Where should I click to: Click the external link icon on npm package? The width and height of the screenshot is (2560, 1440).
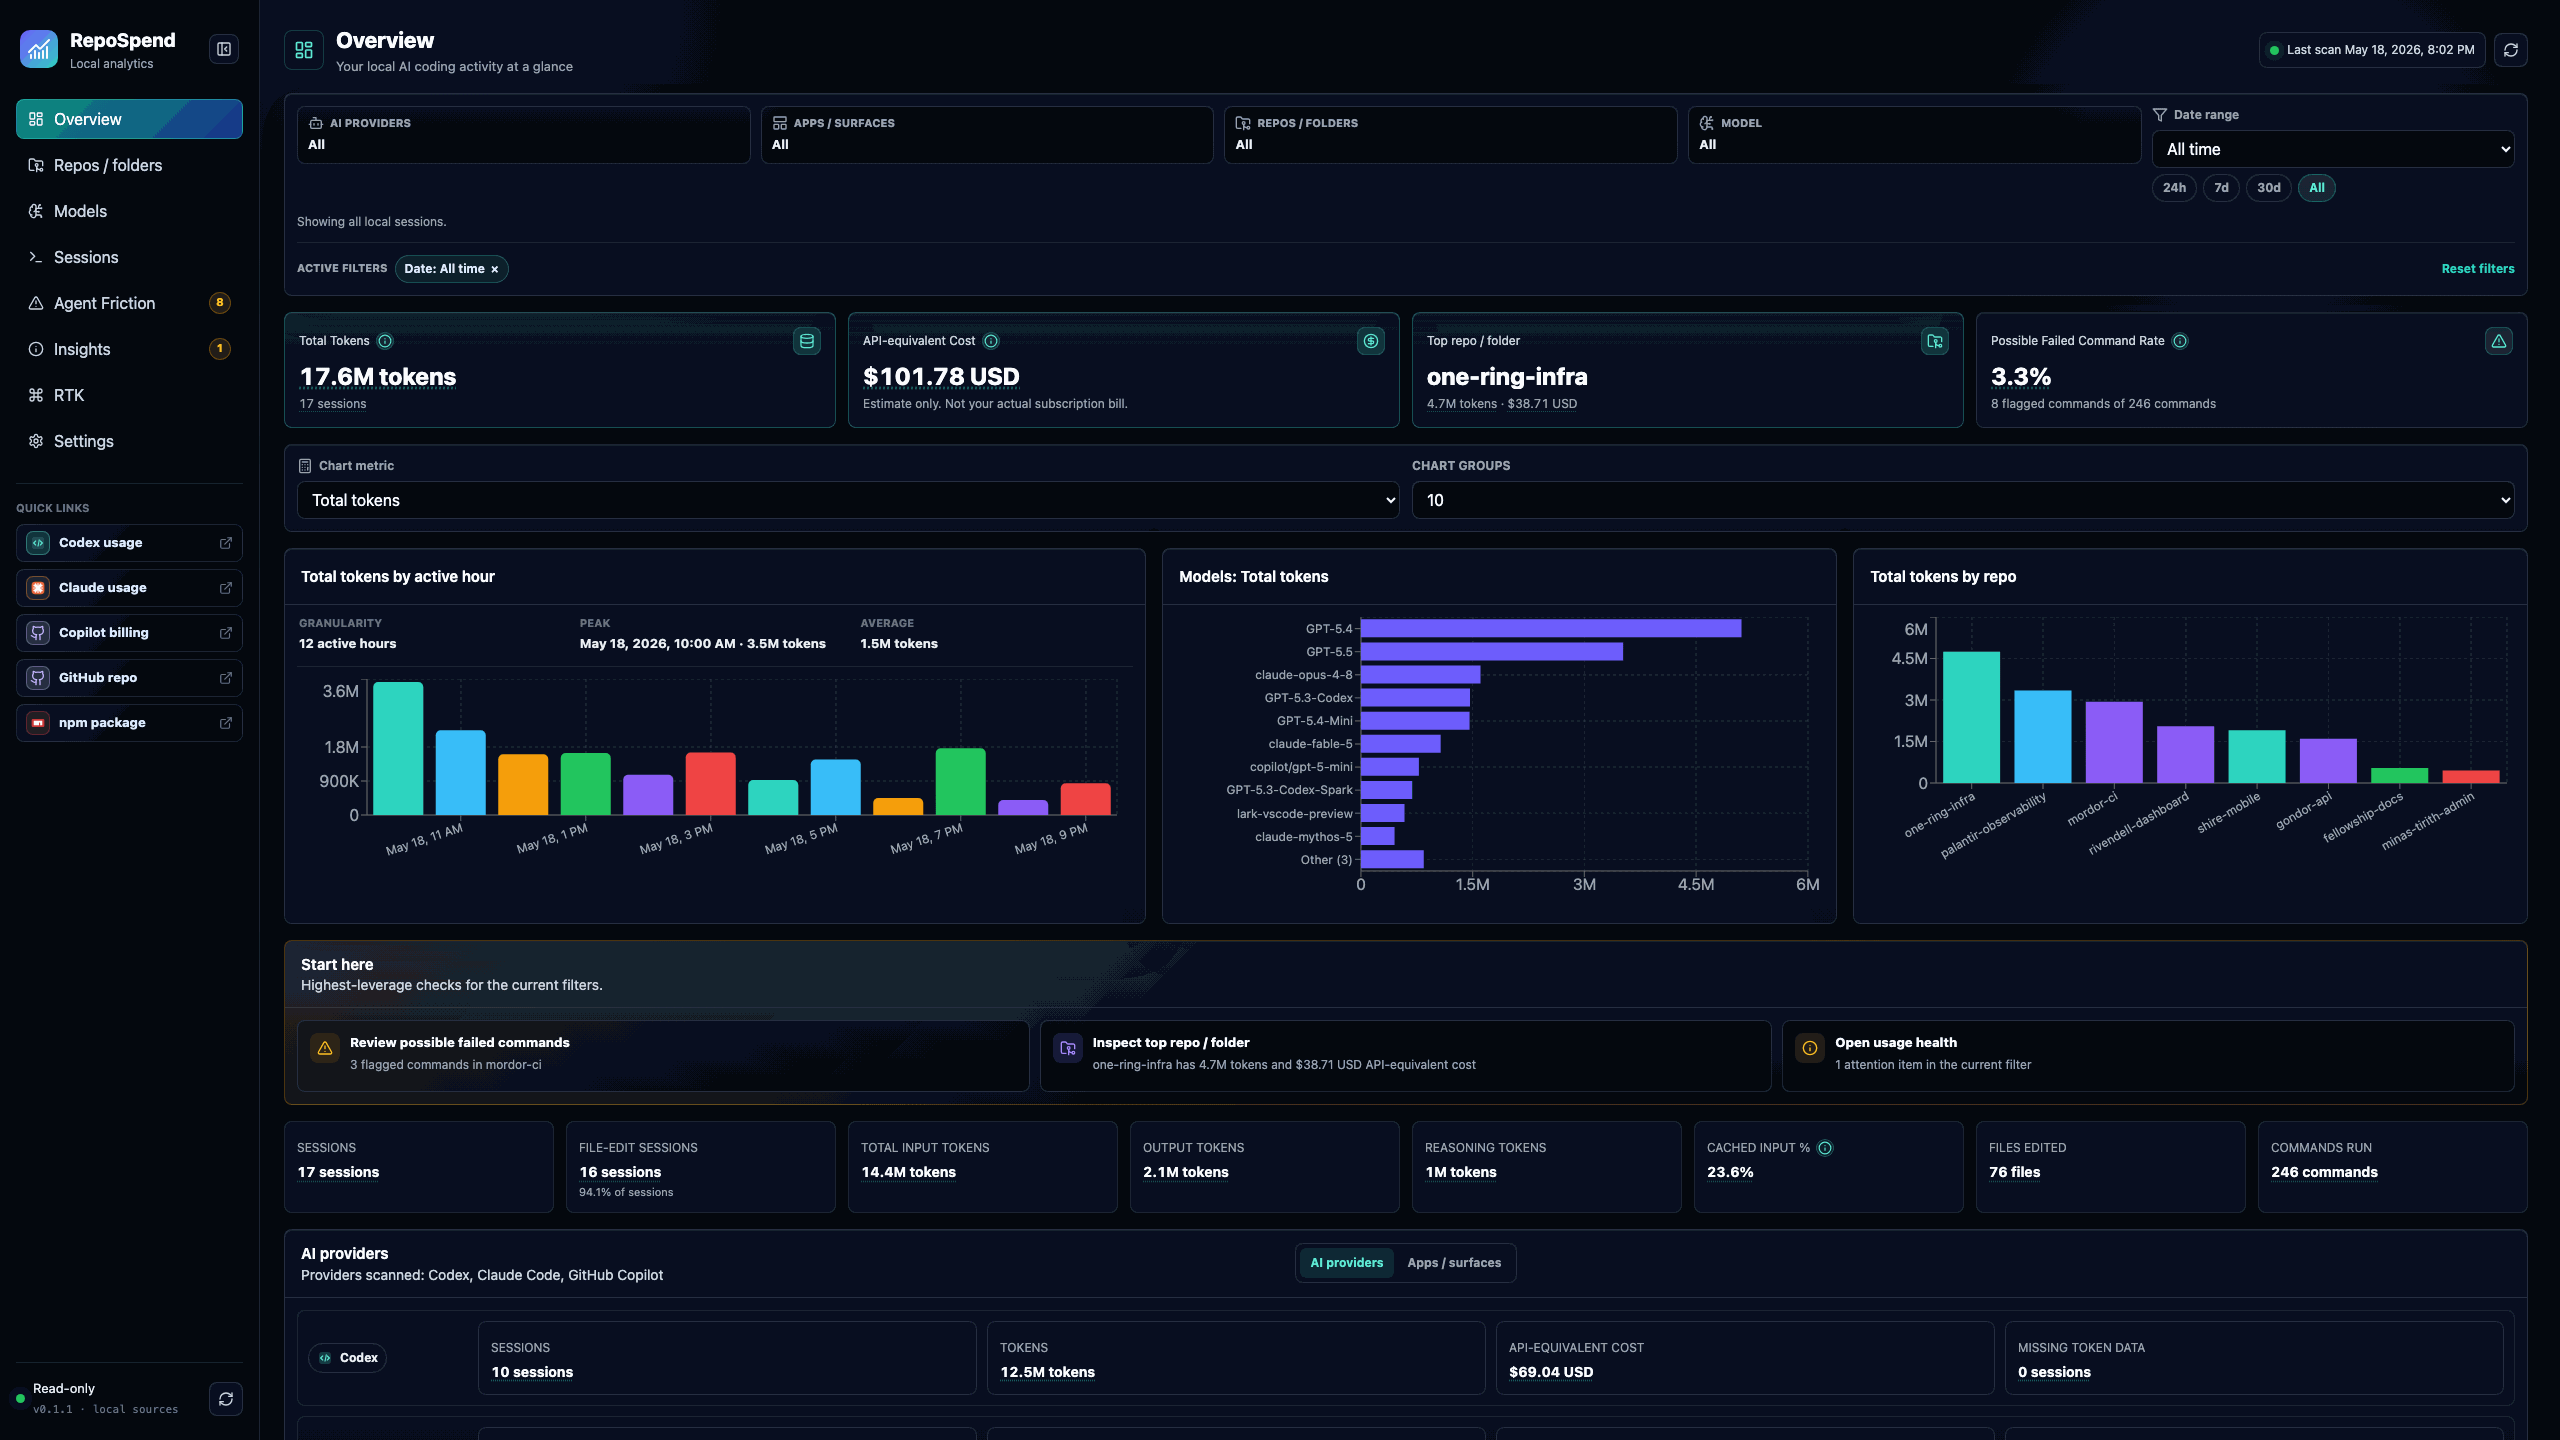(226, 723)
